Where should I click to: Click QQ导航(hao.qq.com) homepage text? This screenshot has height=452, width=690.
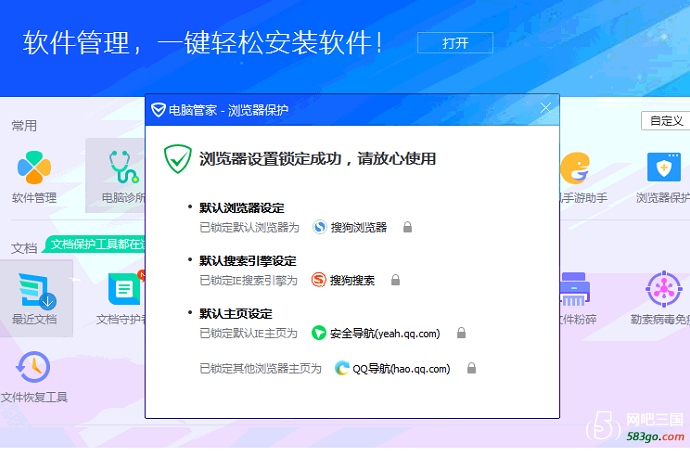[x=401, y=368]
